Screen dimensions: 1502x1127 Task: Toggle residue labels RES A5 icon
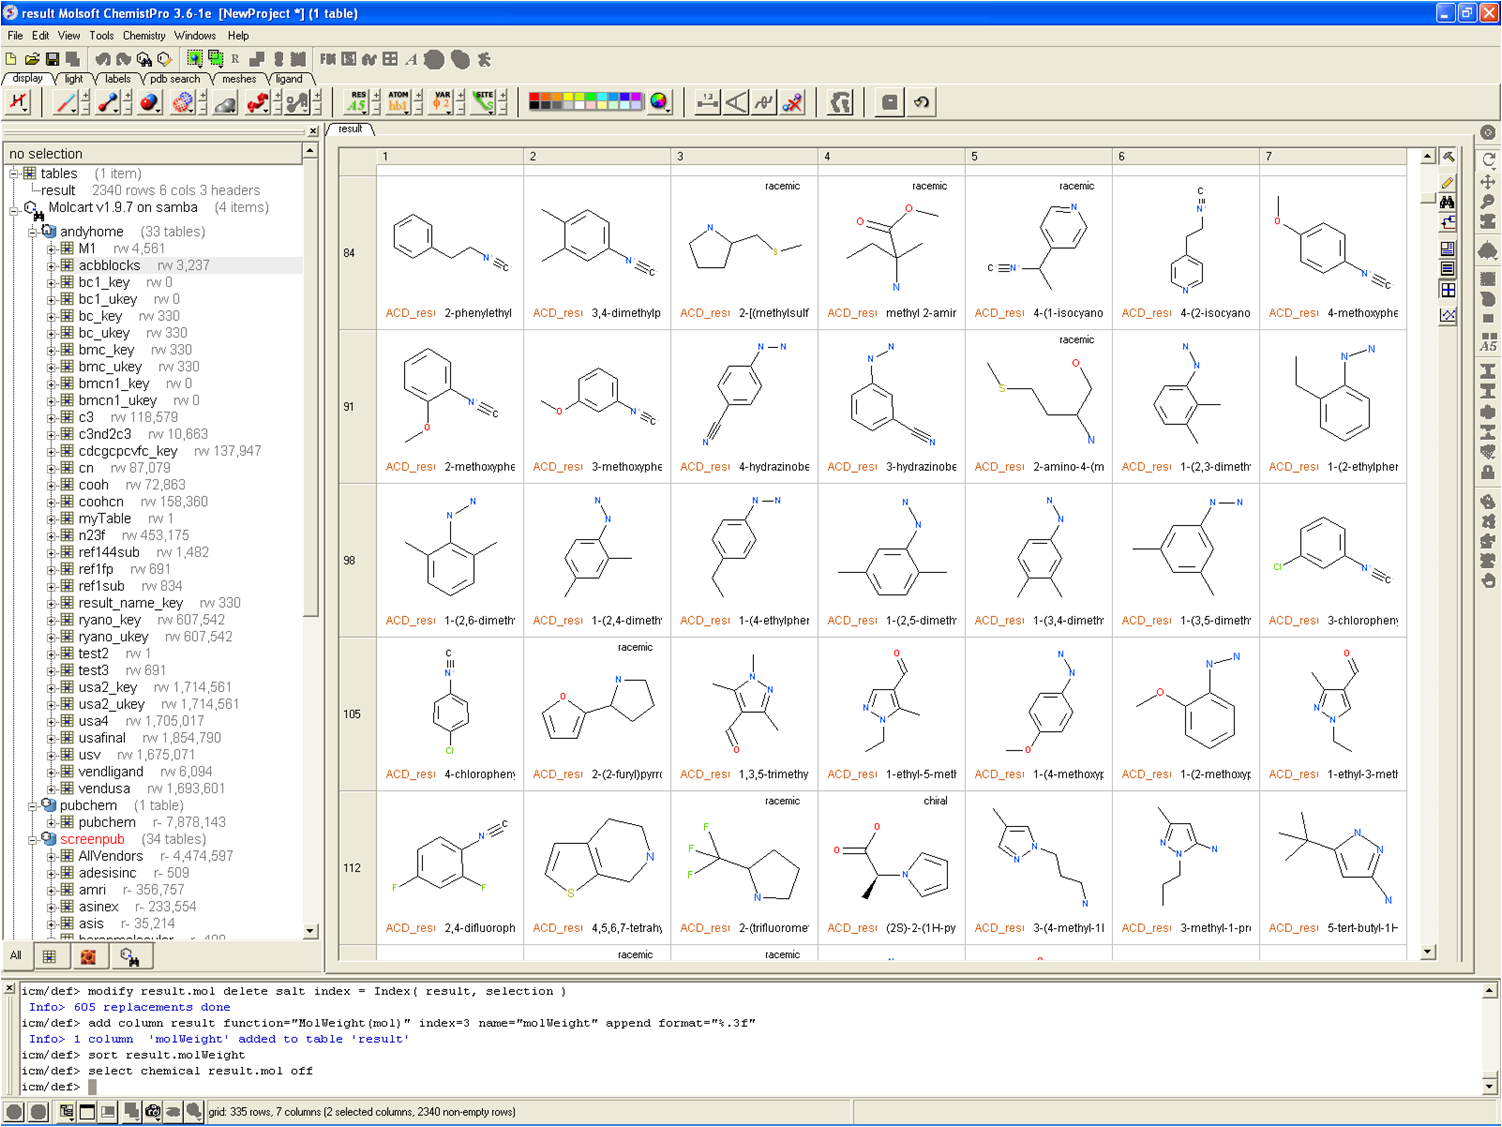pyautogui.click(x=357, y=102)
